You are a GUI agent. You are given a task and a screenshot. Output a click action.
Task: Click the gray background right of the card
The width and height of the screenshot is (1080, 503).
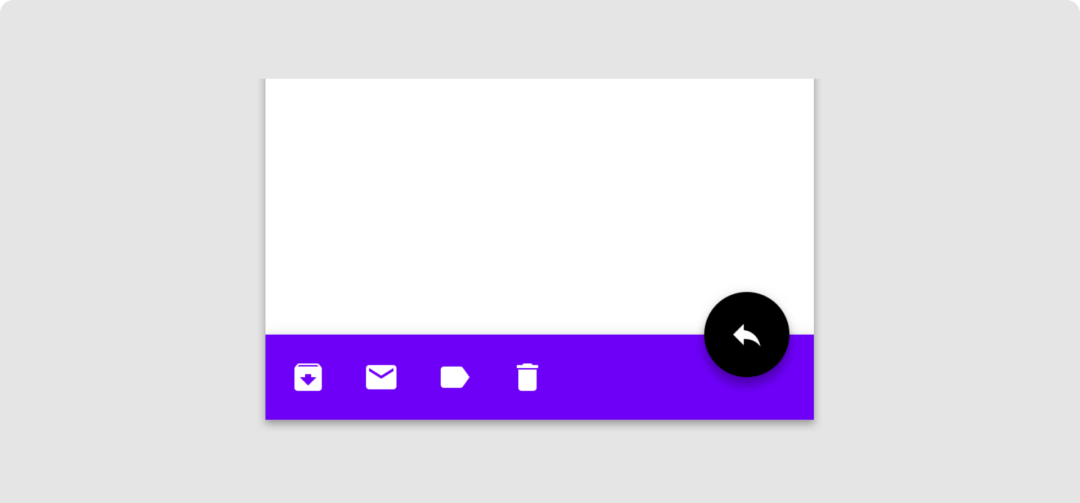pos(947,252)
